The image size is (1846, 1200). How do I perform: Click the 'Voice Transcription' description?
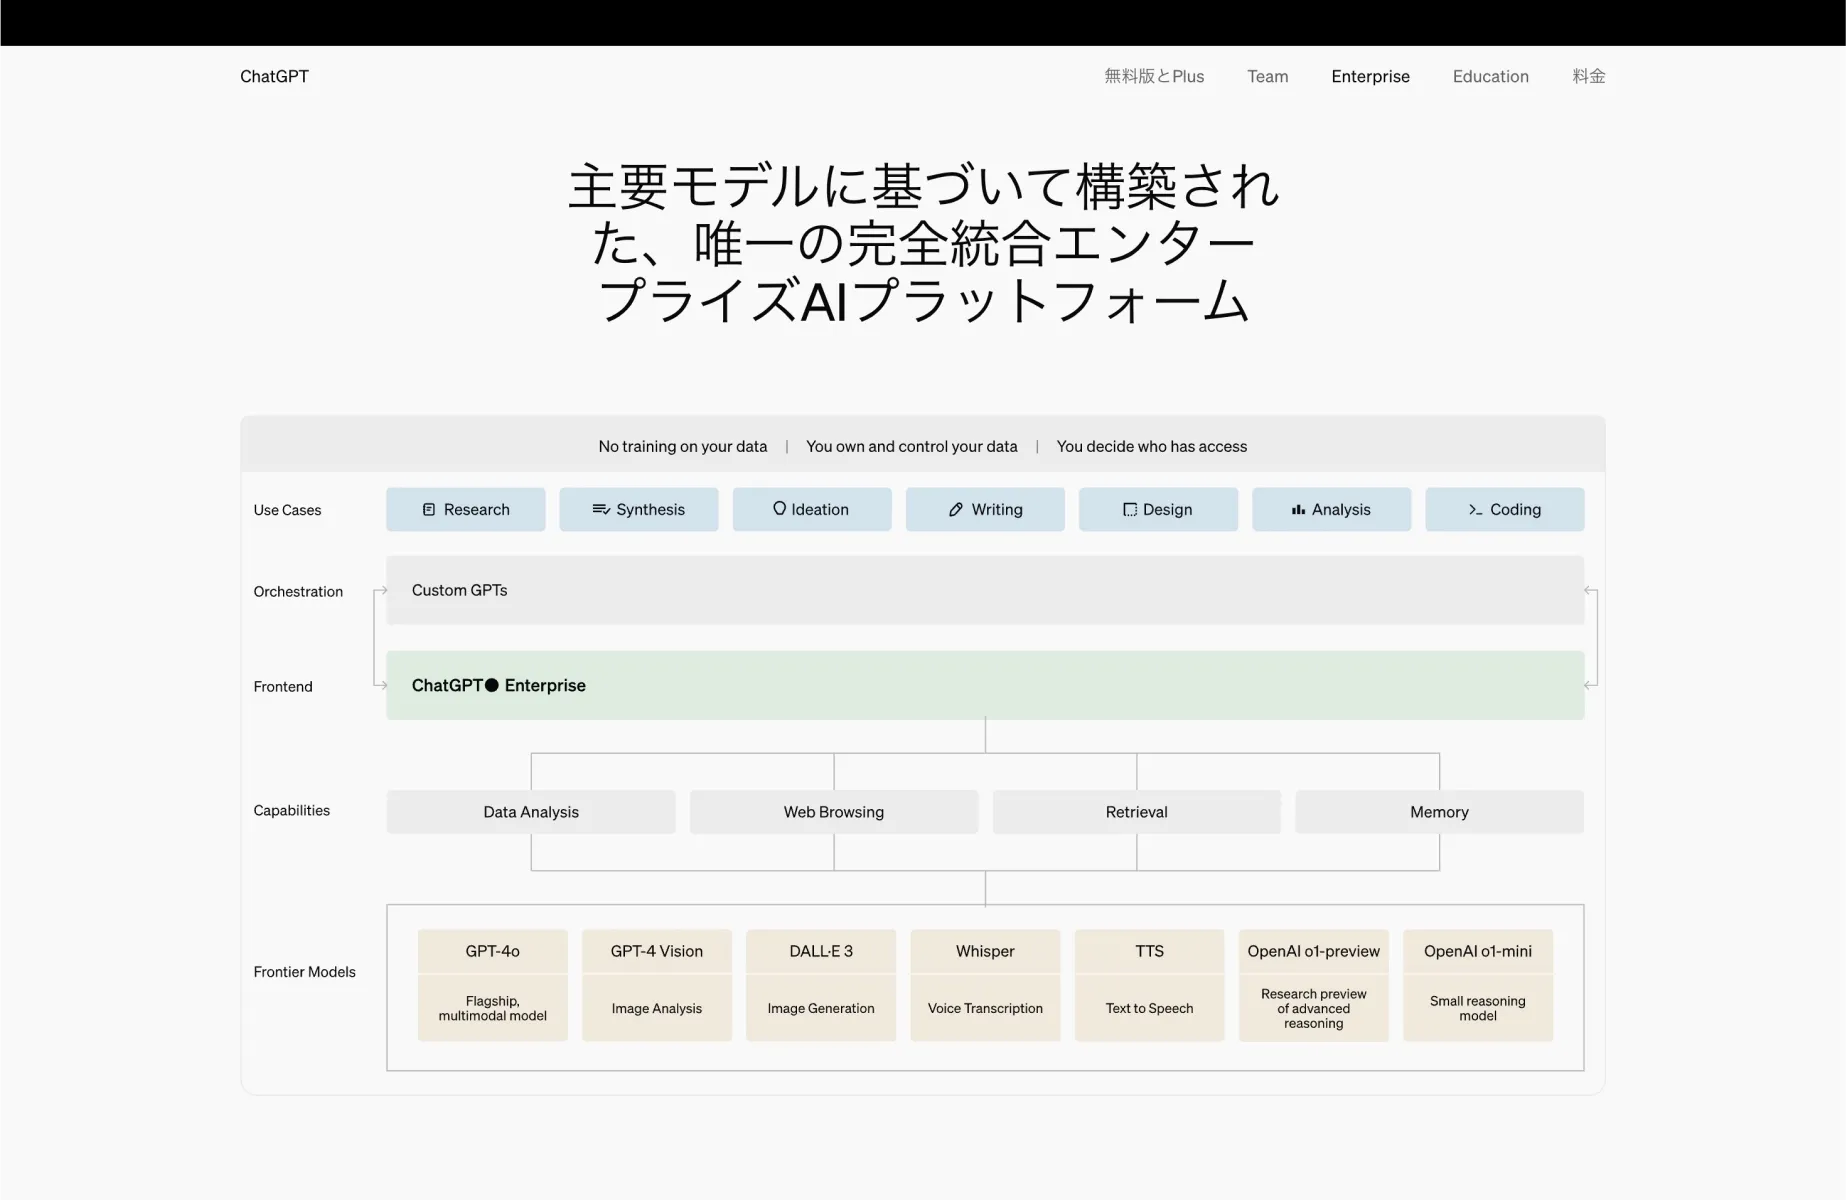(x=985, y=1008)
